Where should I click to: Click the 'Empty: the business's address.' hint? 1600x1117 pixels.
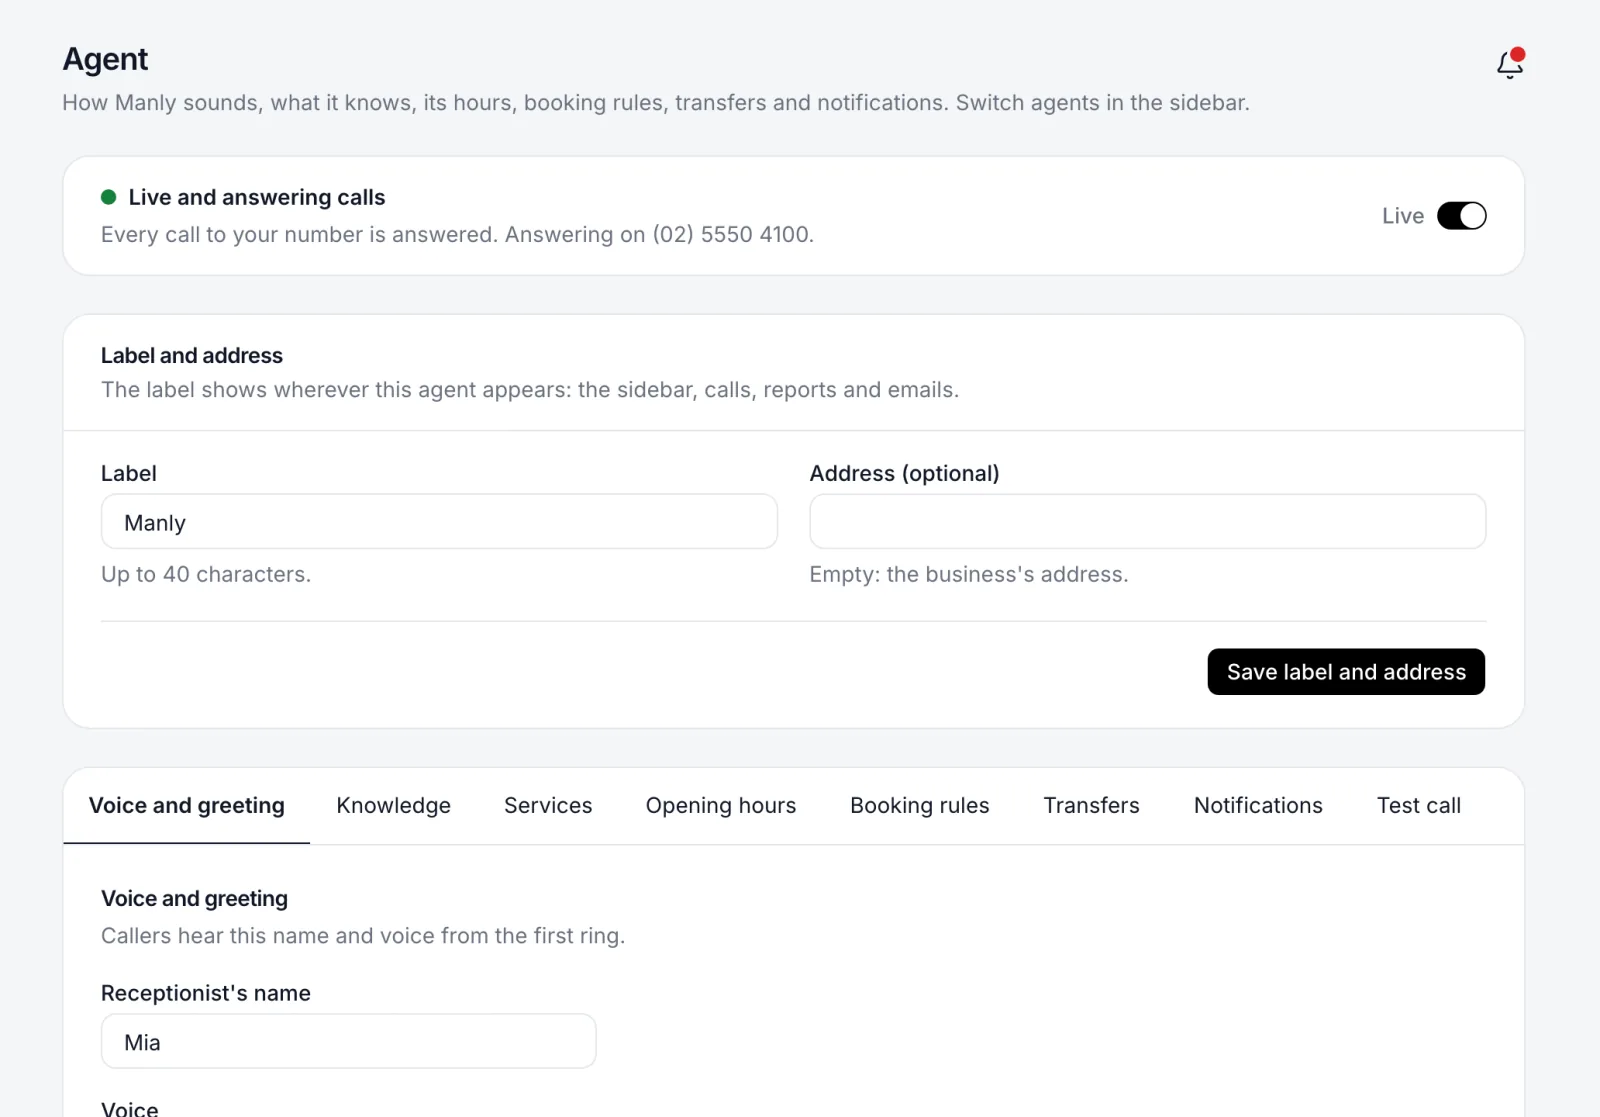pos(969,575)
